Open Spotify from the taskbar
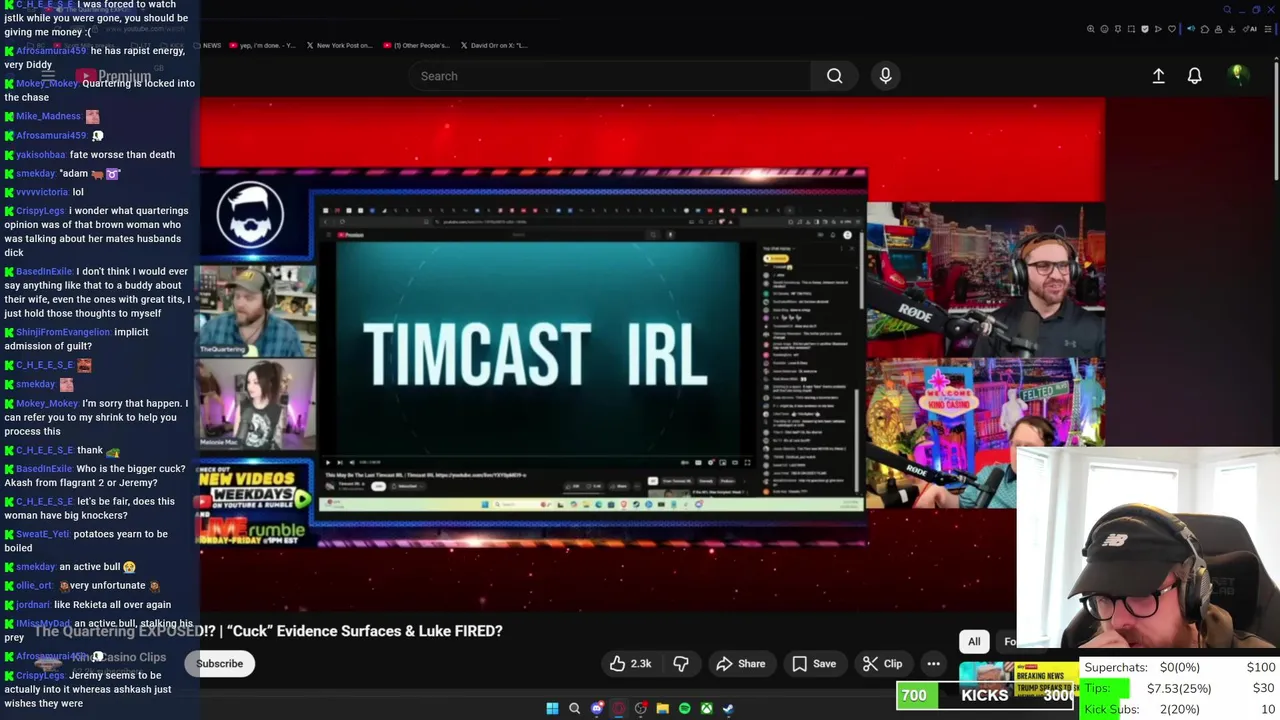Screen dimensions: 1280x720 click(x=684, y=709)
